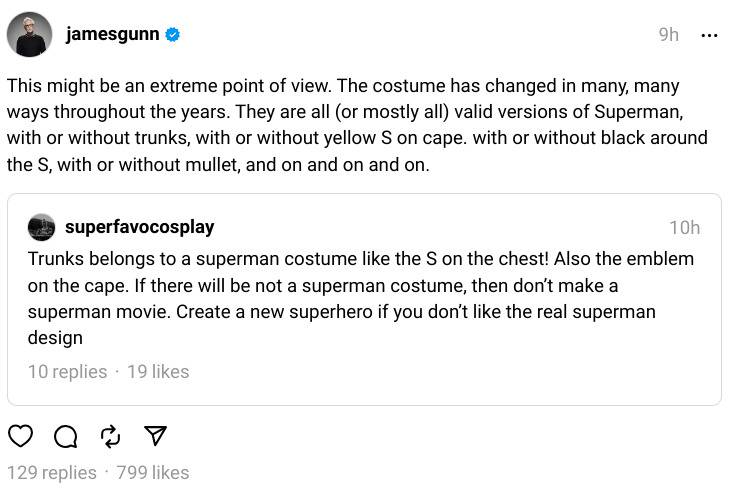View the 129 replies to this post
The width and height of the screenshot is (732, 489).
click(x=52, y=472)
